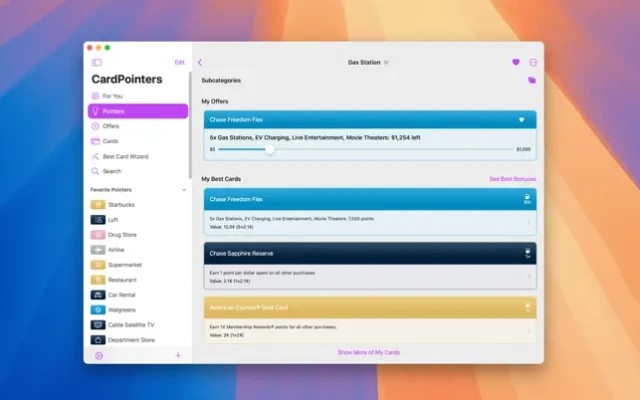Collapse the Favorite Pointers section
Screen dimensions: 640x400
coord(182,189)
